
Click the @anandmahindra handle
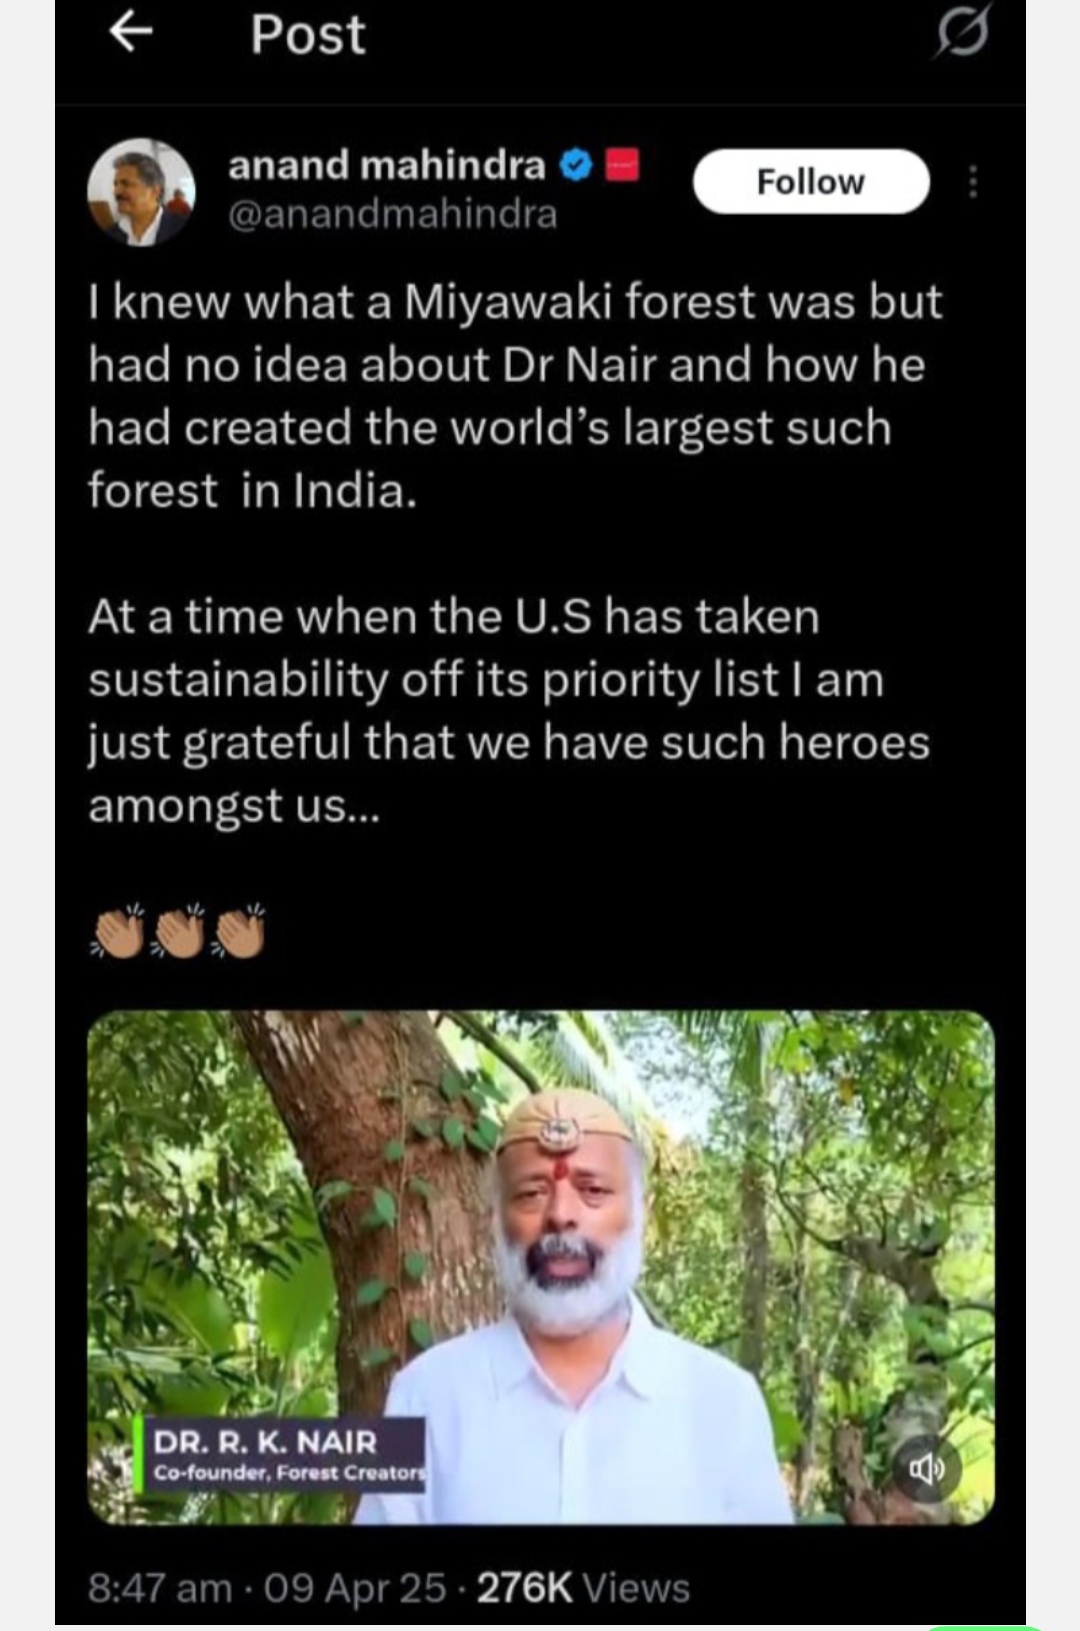[392, 214]
